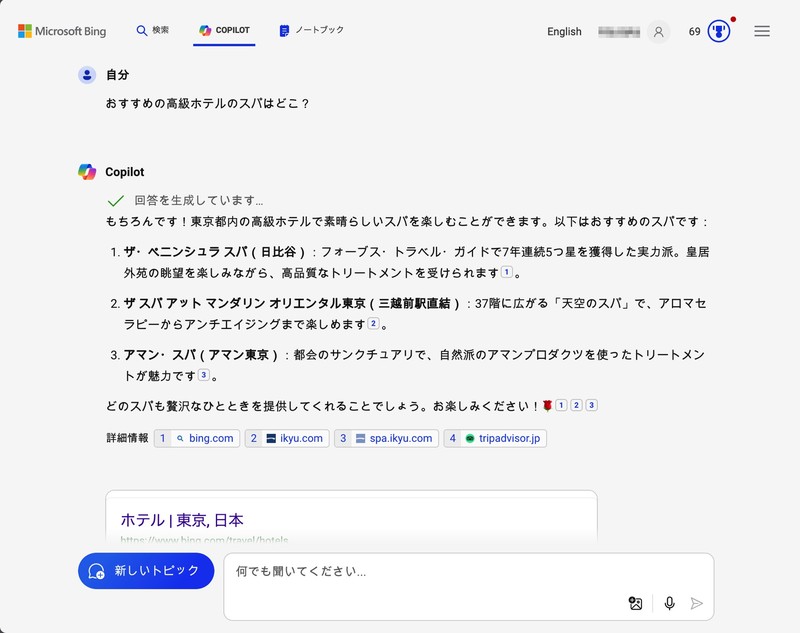The width and height of the screenshot is (800, 633).
Task: Open the 検索 search tab
Action: (x=153, y=31)
